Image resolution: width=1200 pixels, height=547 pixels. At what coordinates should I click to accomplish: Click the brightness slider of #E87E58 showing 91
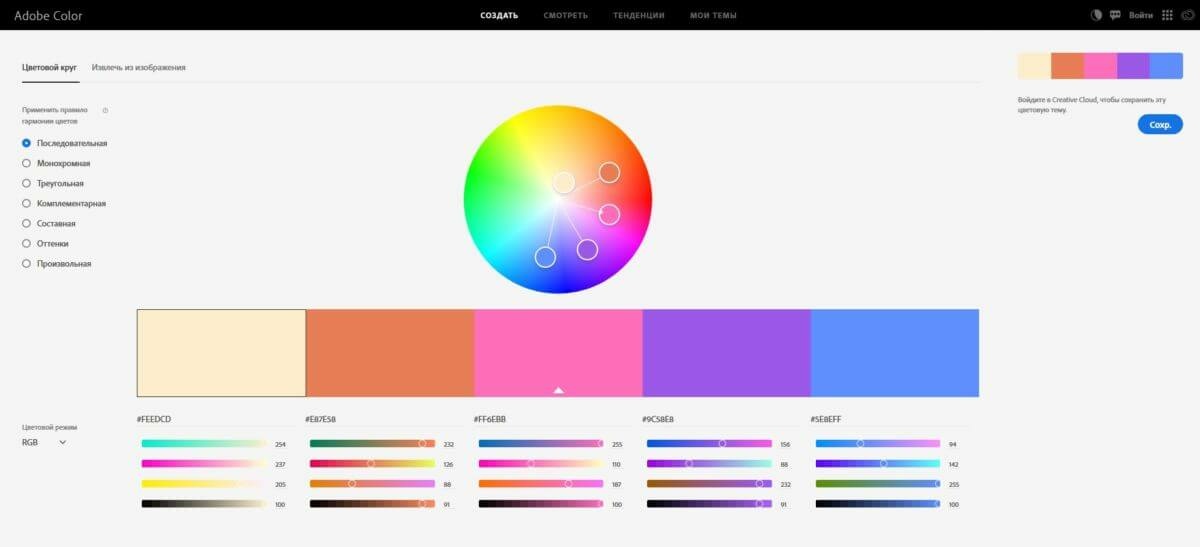coord(372,504)
